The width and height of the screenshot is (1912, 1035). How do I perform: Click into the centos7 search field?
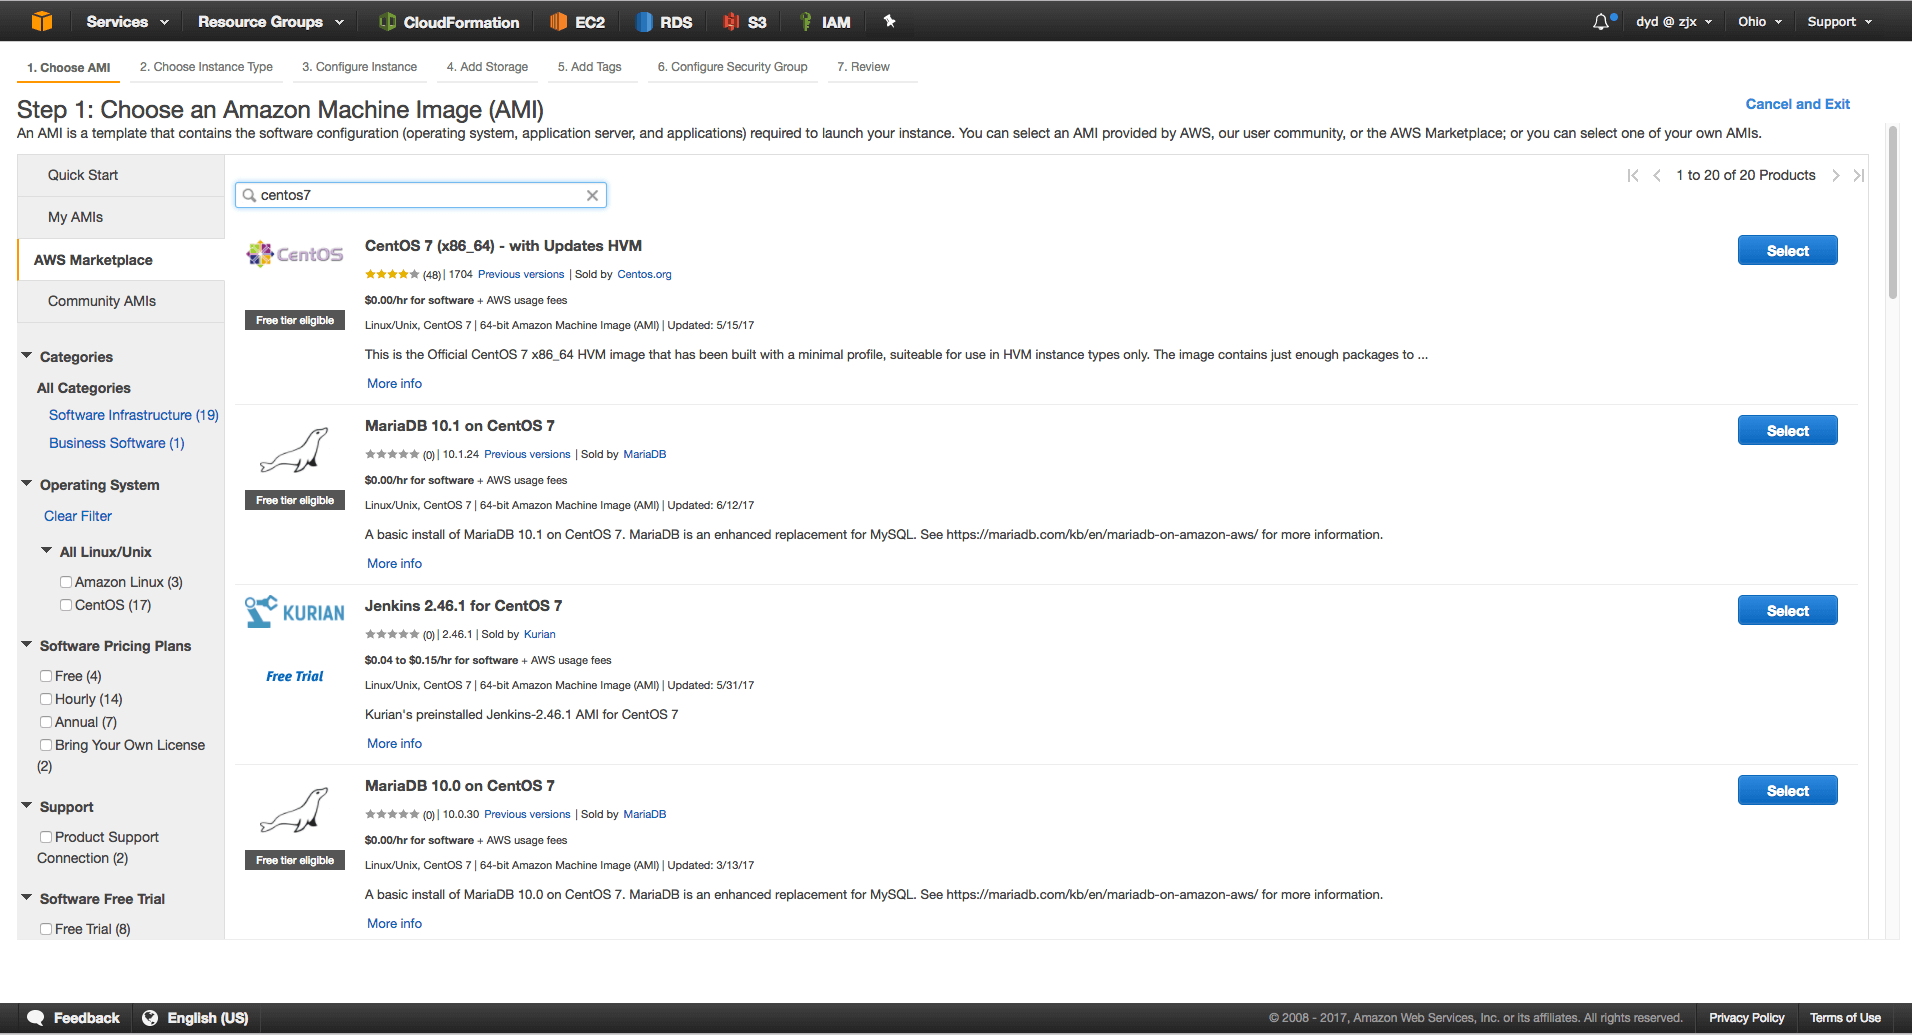(420, 195)
